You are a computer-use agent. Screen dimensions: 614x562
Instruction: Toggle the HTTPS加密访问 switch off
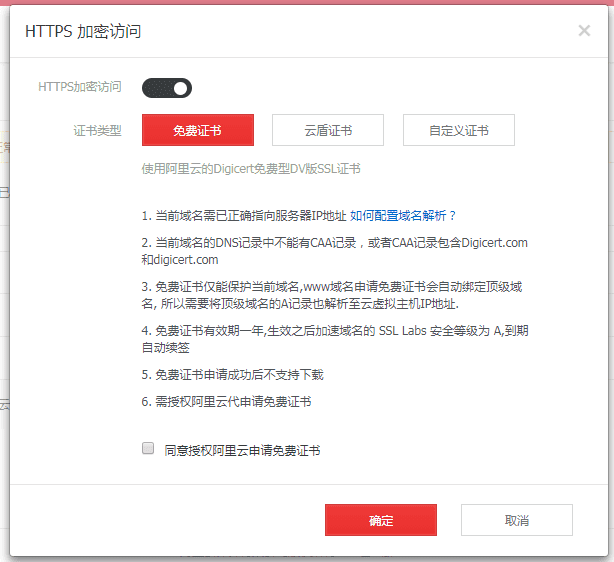pos(167,88)
